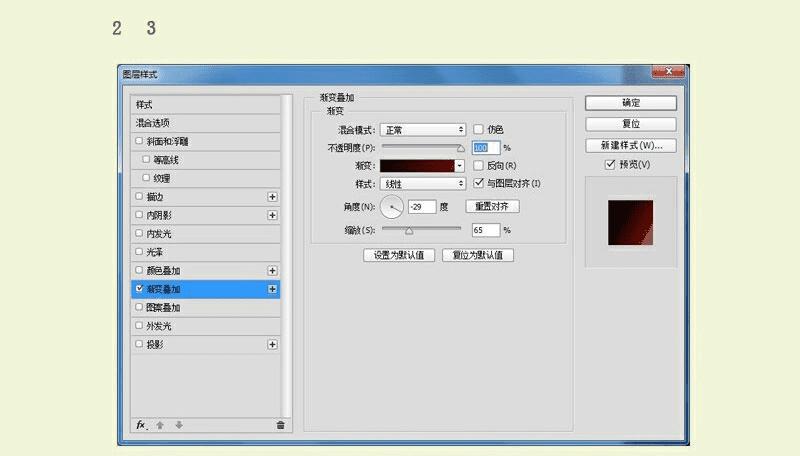Screen dimensions: 800x456
Task: Click the 重置对齐 button
Action: (492, 207)
